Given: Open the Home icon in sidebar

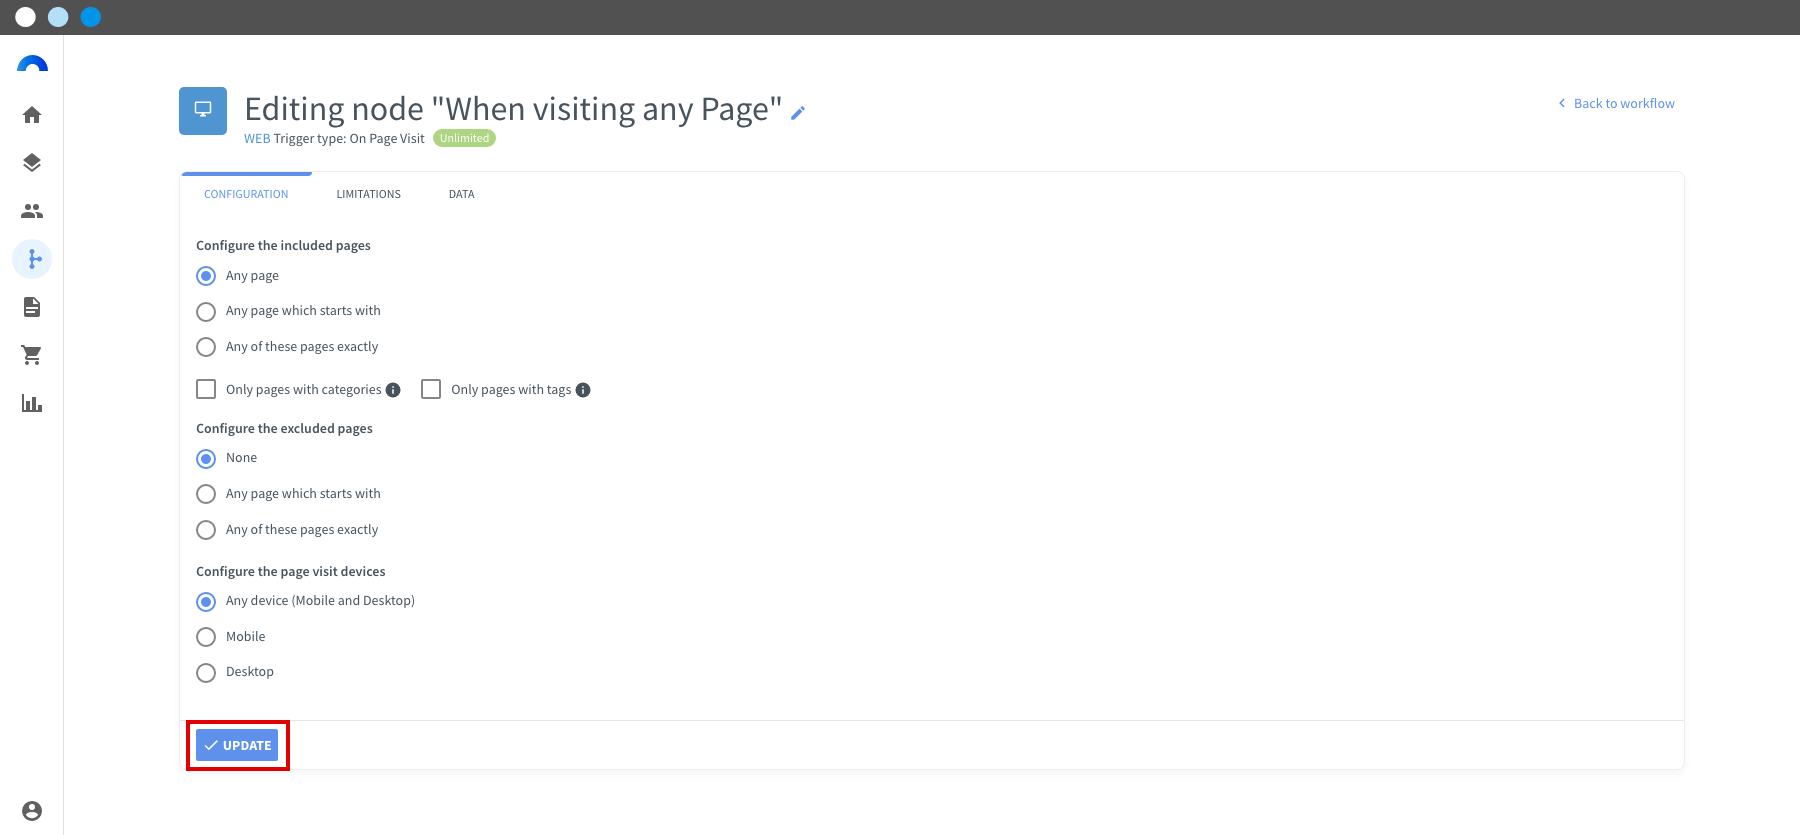Looking at the screenshot, I should tap(32, 115).
